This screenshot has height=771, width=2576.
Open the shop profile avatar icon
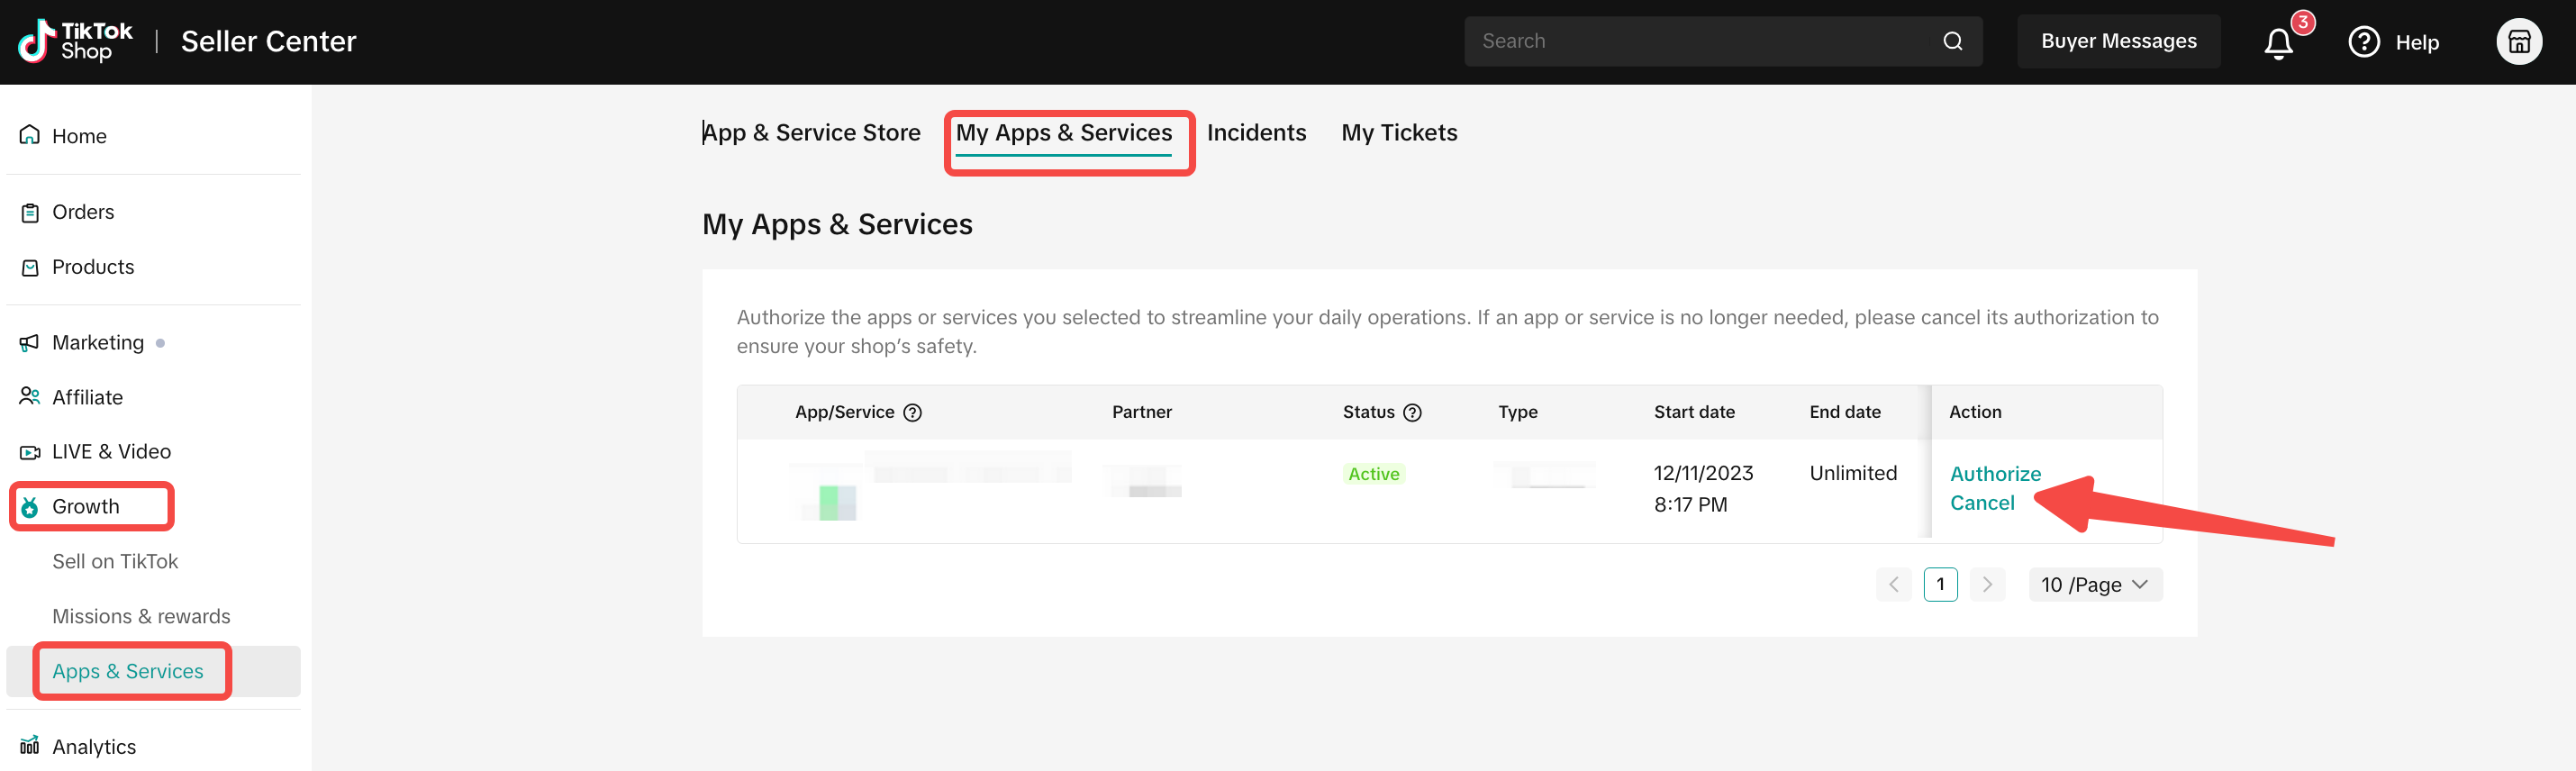click(x=2518, y=42)
